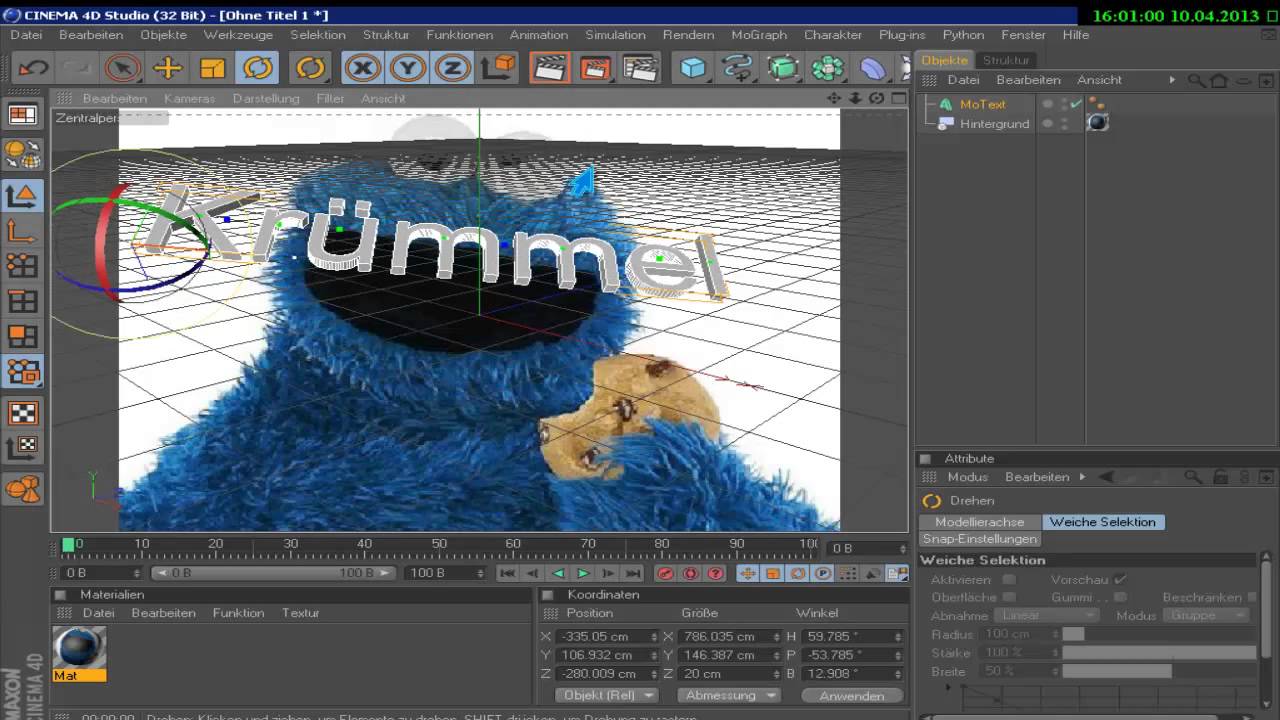Go to start of animation
Screen dimensions: 1280x720
tap(508, 573)
